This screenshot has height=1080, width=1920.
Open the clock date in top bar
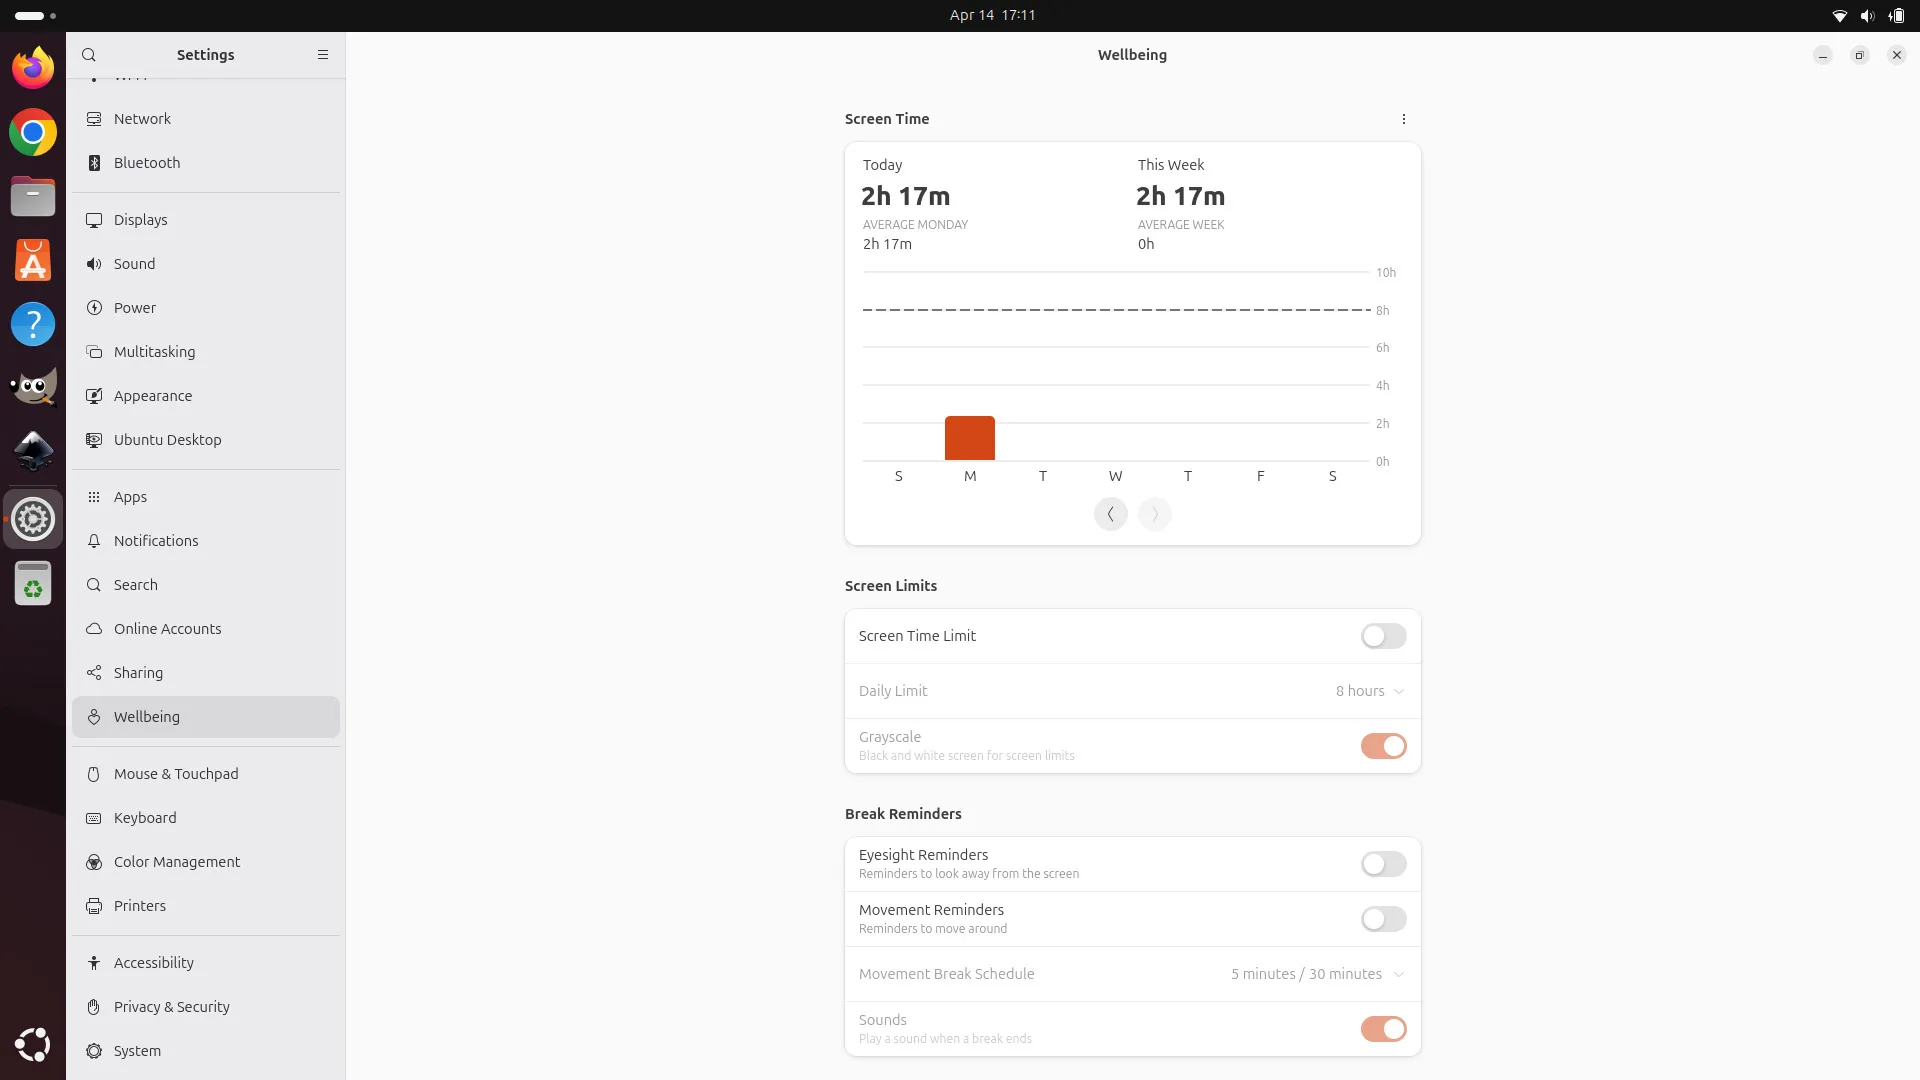992,15
